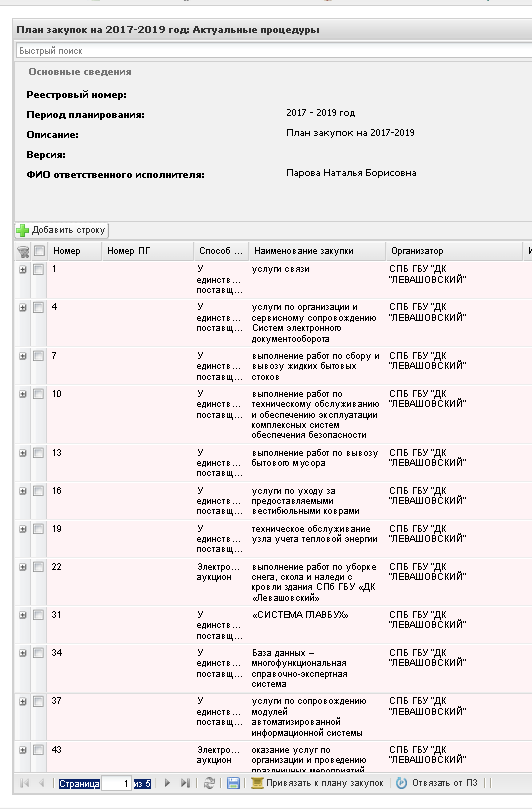Check the box for row number 13

tap(39, 453)
